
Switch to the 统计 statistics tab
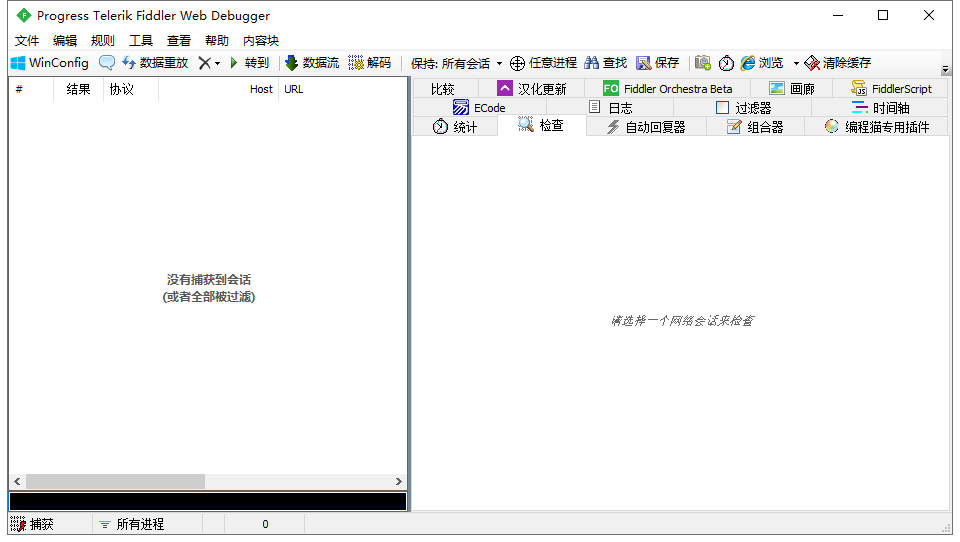tap(455, 127)
